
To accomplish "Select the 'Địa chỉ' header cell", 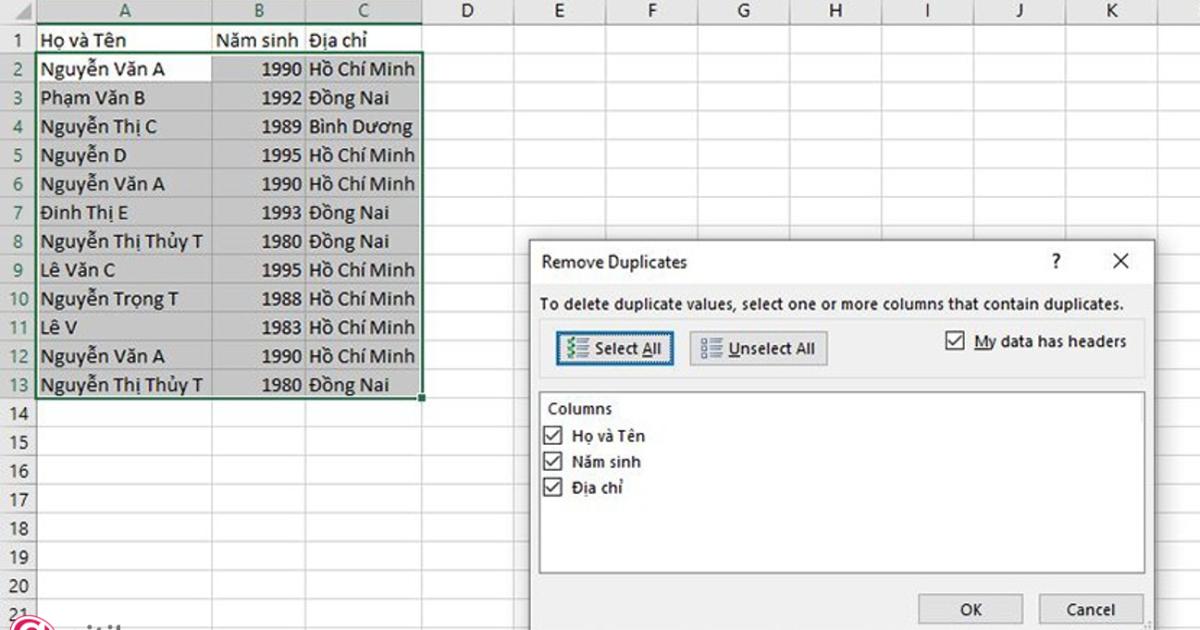I will (363, 40).
